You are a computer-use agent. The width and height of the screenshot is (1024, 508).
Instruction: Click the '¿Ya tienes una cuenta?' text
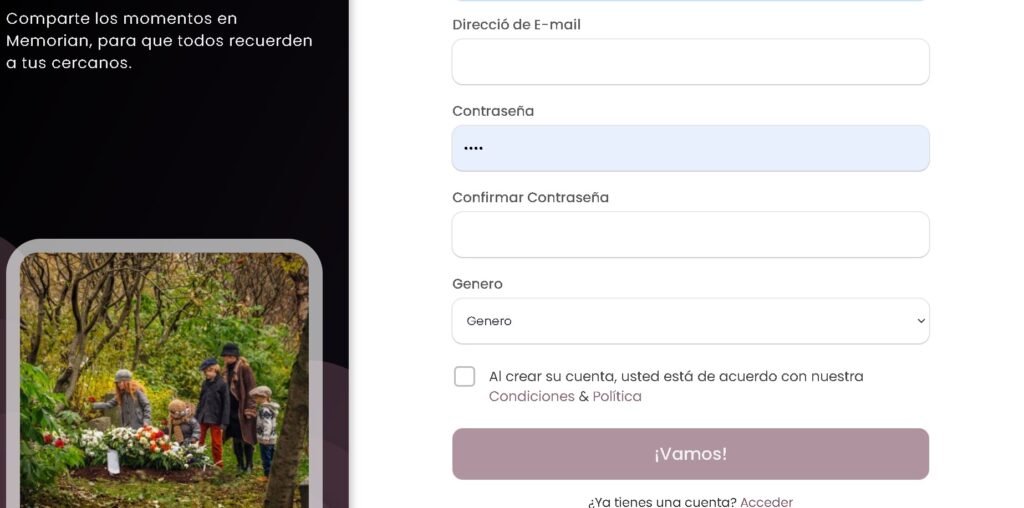click(662, 502)
